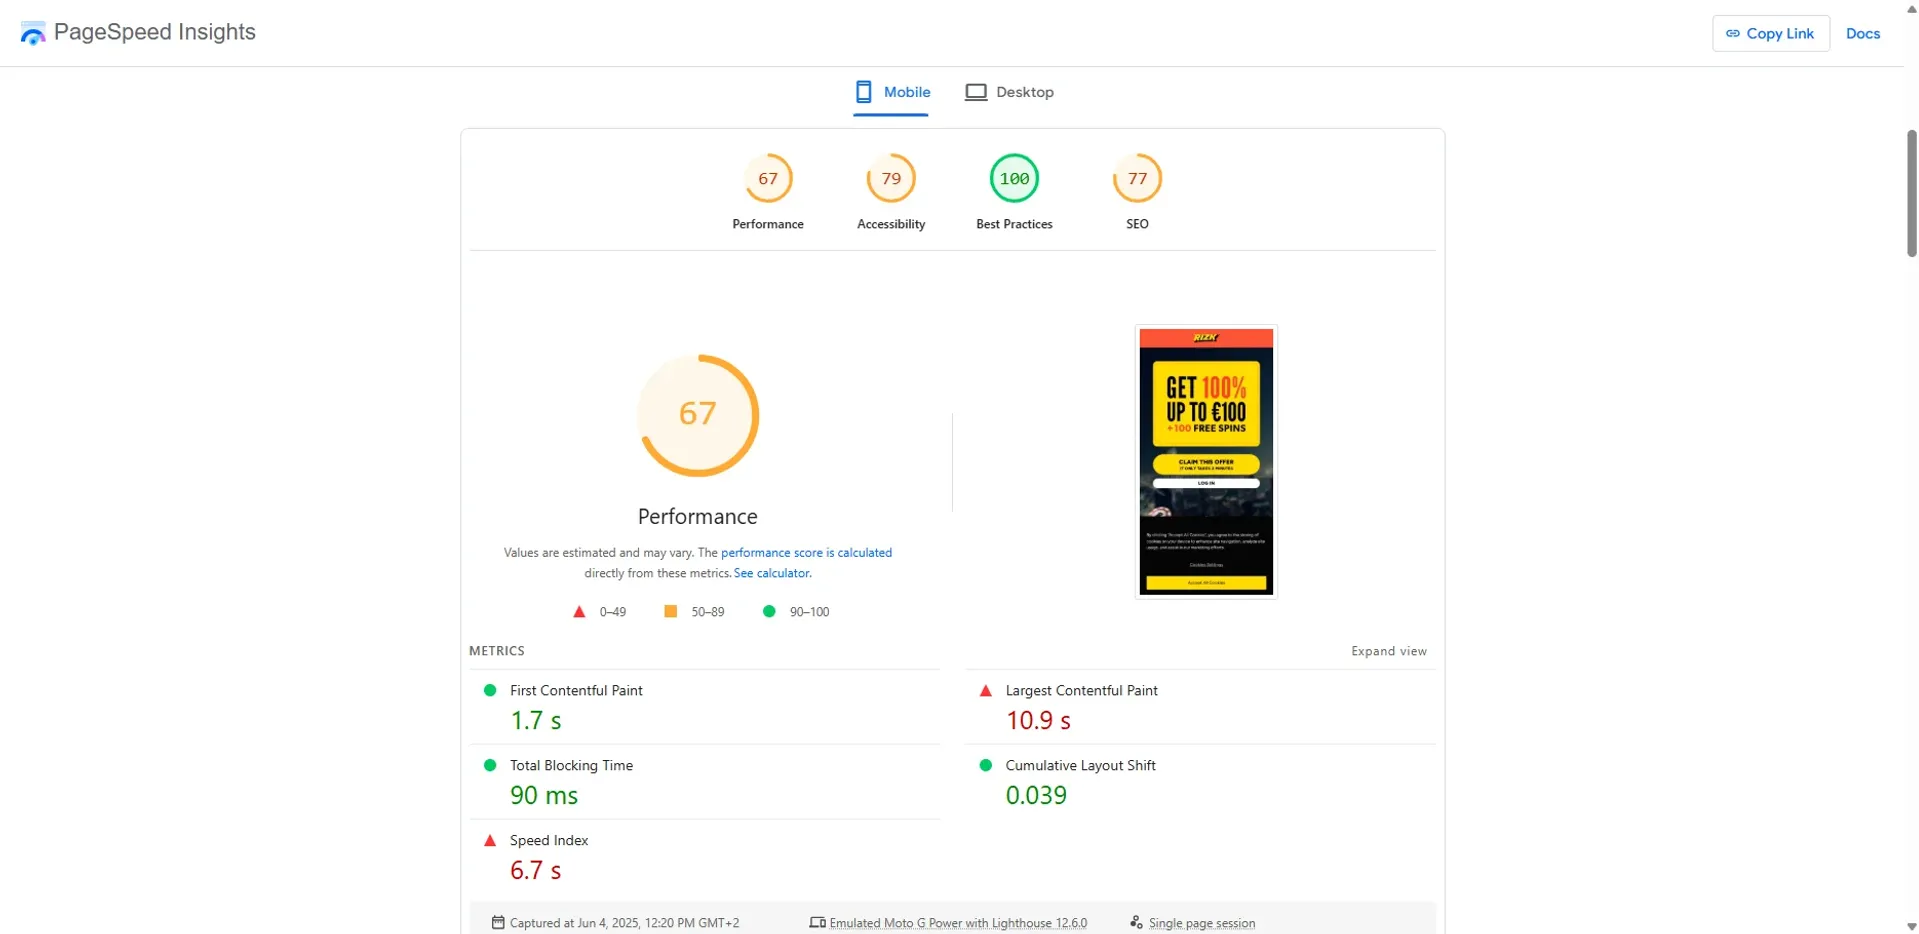Switch to the Mobile tab
The image size is (1919, 934).
(x=891, y=92)
